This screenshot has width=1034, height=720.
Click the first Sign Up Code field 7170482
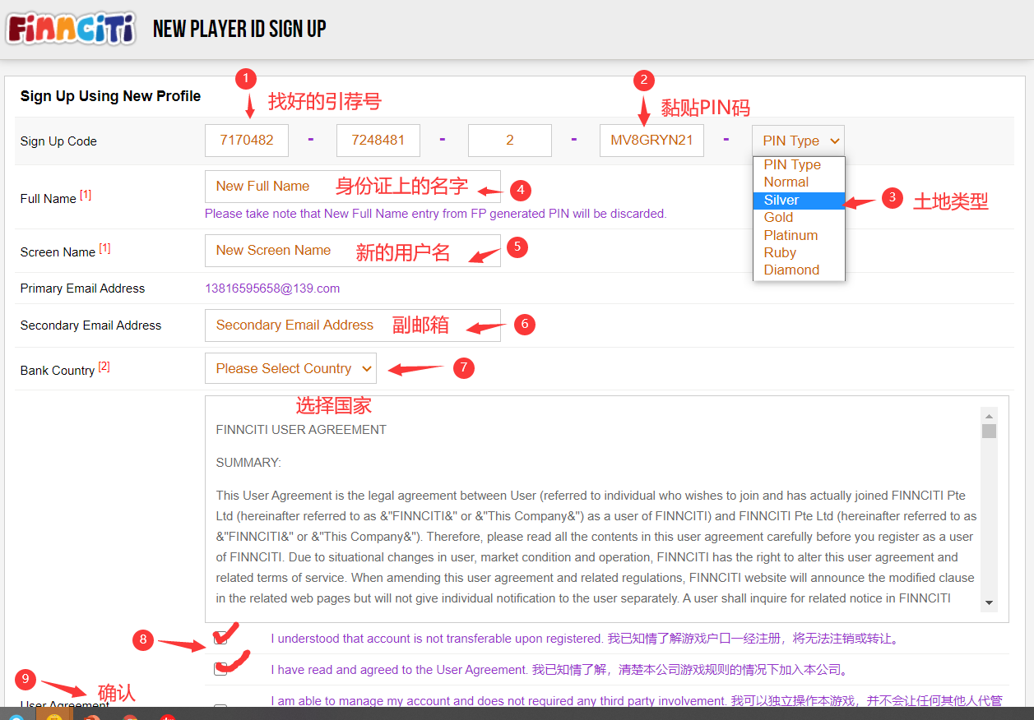click(x=247, y=140)
